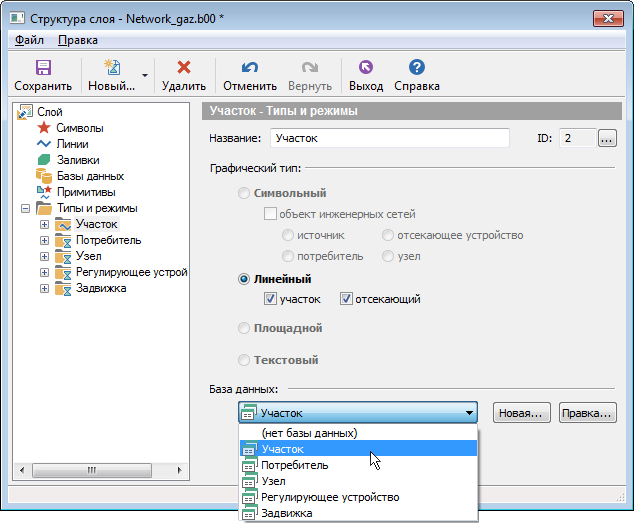
Task: Open Базы данных item in tree
Action: 44,176
